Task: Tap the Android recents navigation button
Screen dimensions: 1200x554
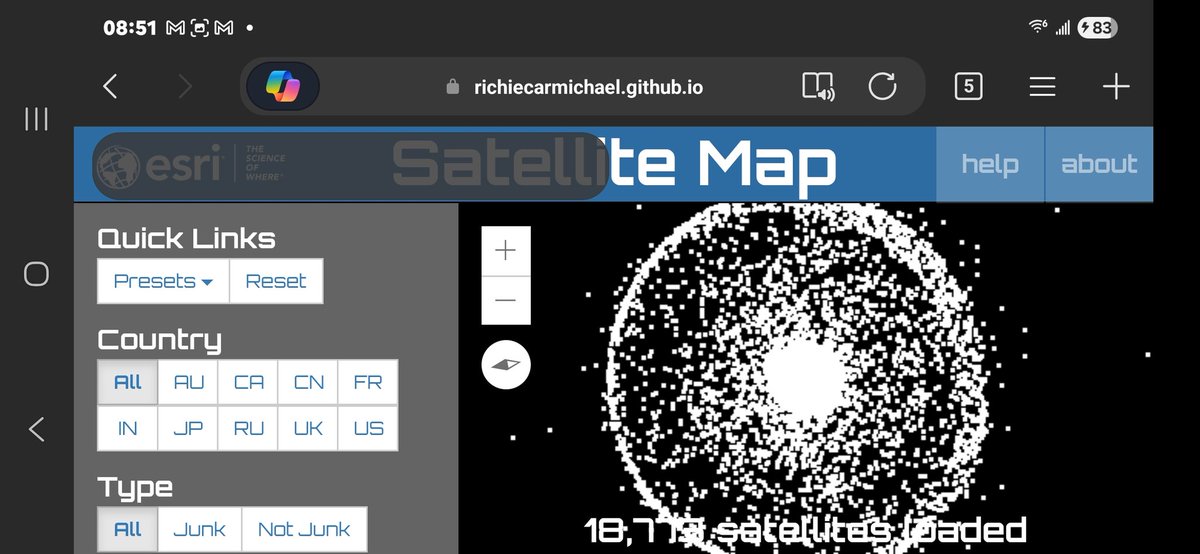Action: coord(36,120)
